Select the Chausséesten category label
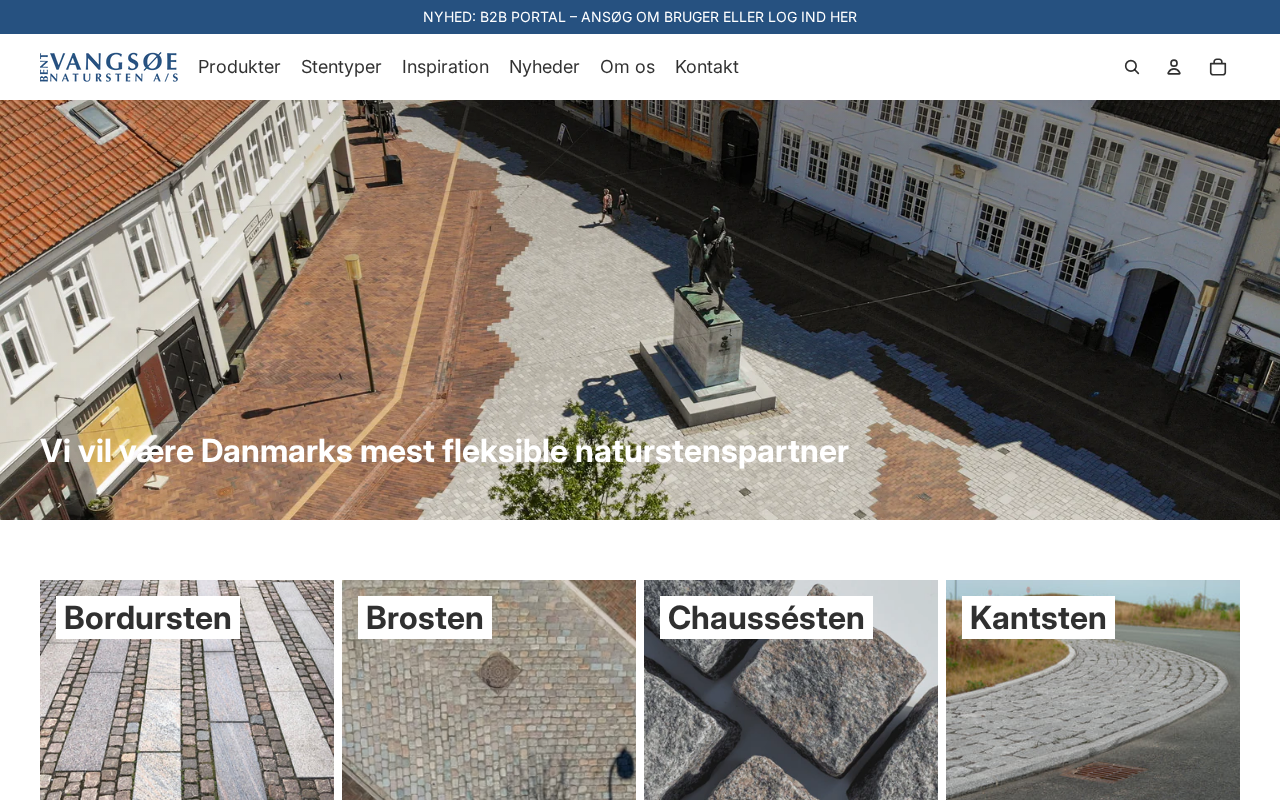 pyautogui.click(x=766, y=618)
